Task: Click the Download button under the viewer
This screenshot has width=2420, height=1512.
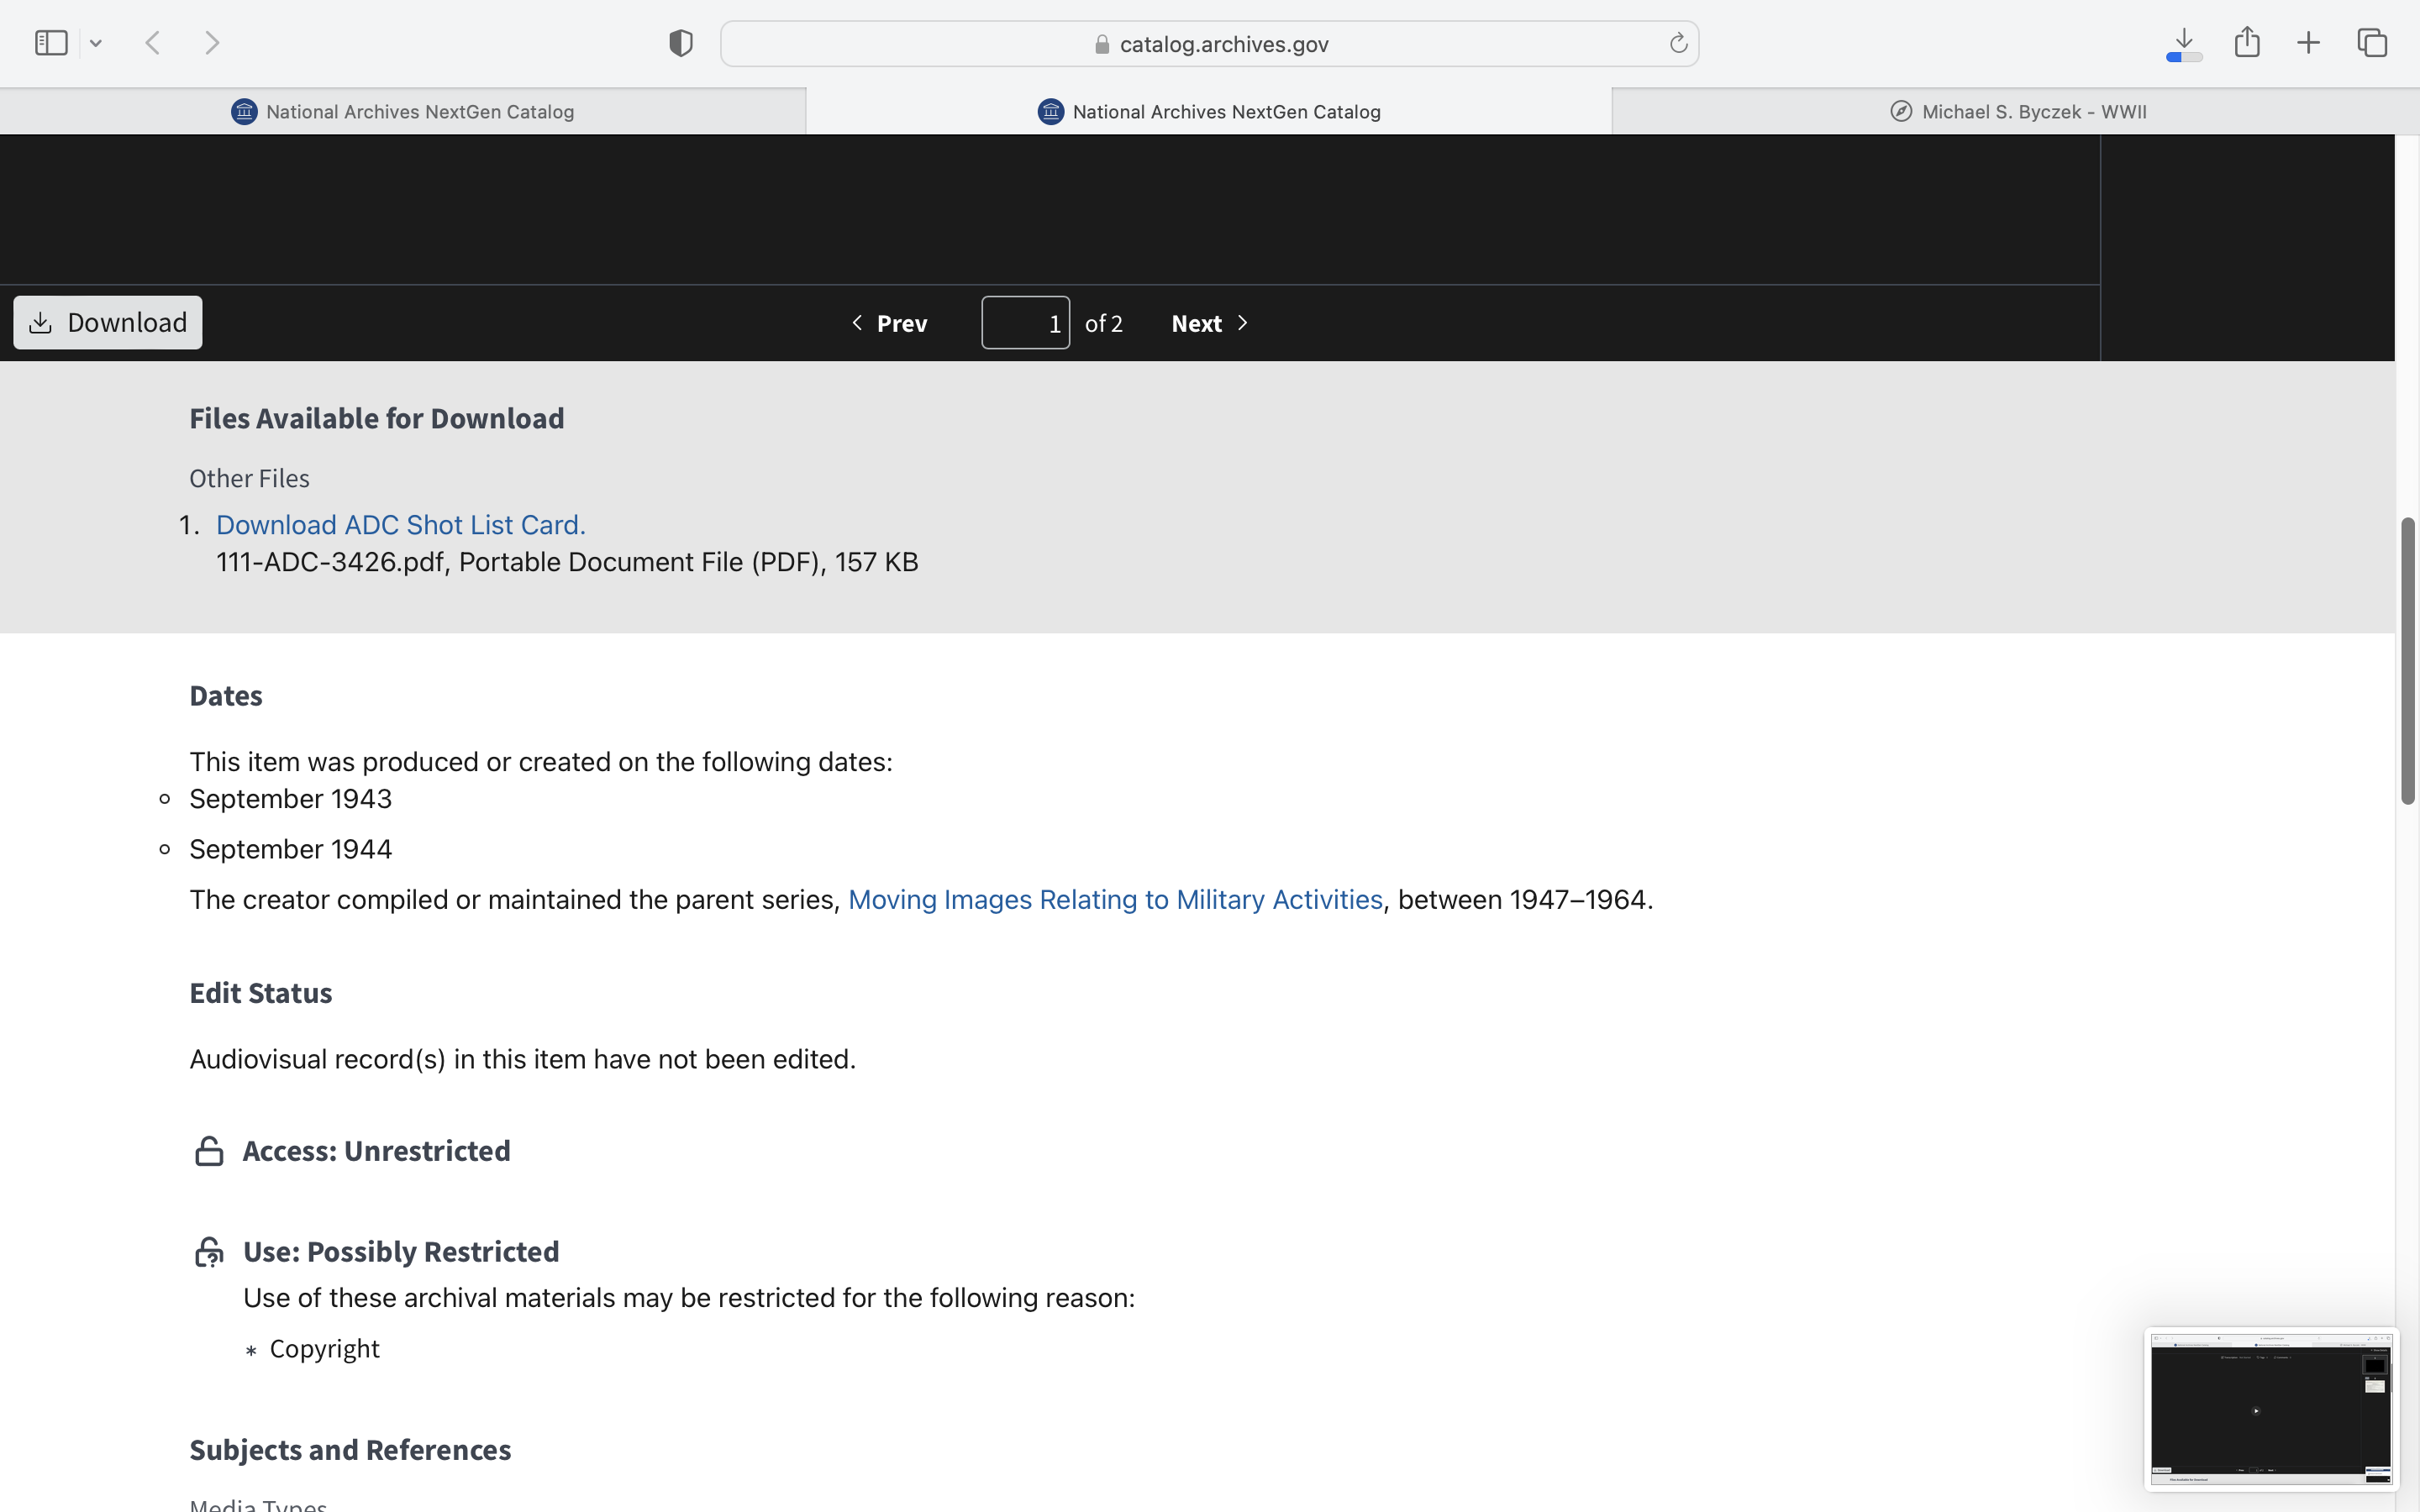Action: (x=108, y=322)
